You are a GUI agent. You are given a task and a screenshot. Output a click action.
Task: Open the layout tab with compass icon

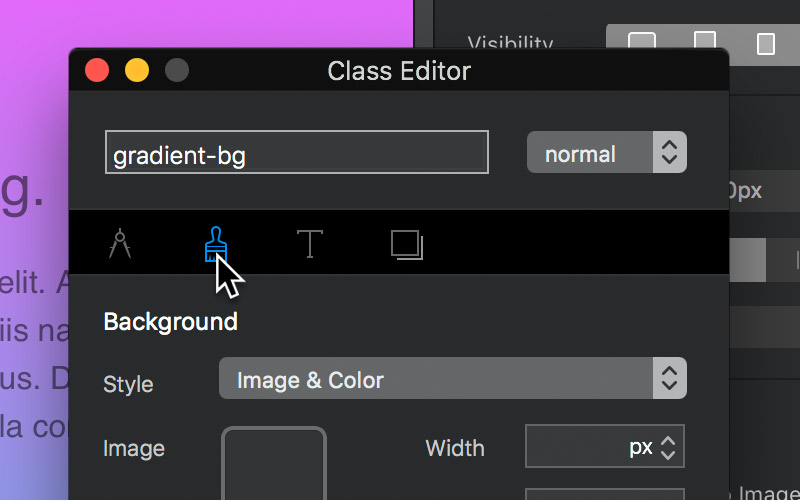[120, 244]
